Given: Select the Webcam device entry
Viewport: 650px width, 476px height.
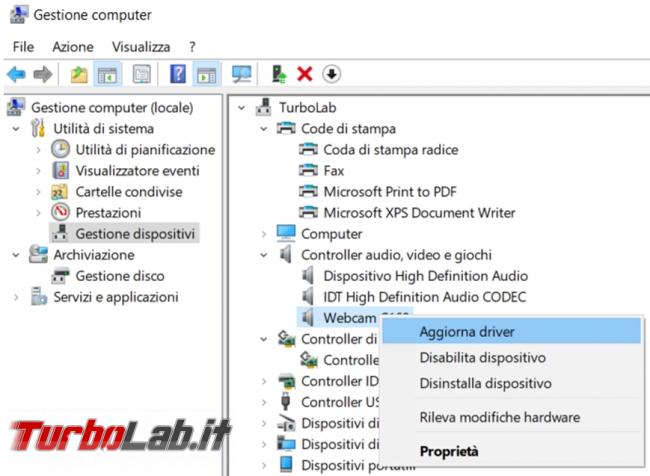Looking at the screenshot, I should pos(349,318).
